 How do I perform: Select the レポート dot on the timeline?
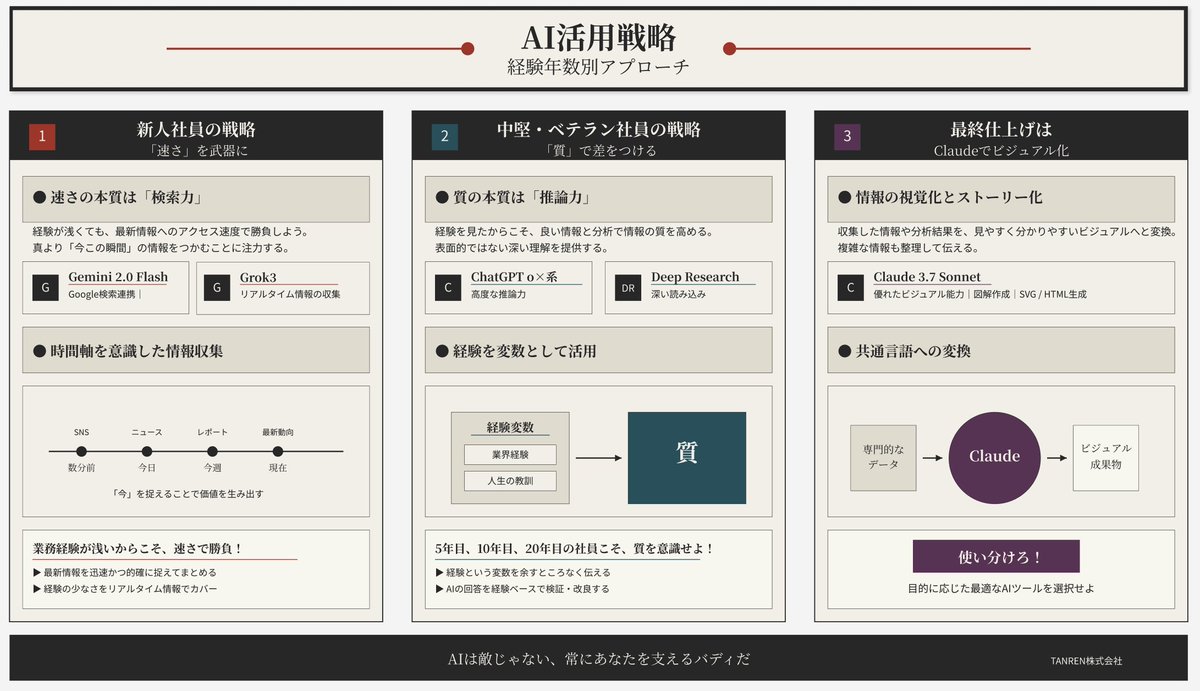point(212,451)
